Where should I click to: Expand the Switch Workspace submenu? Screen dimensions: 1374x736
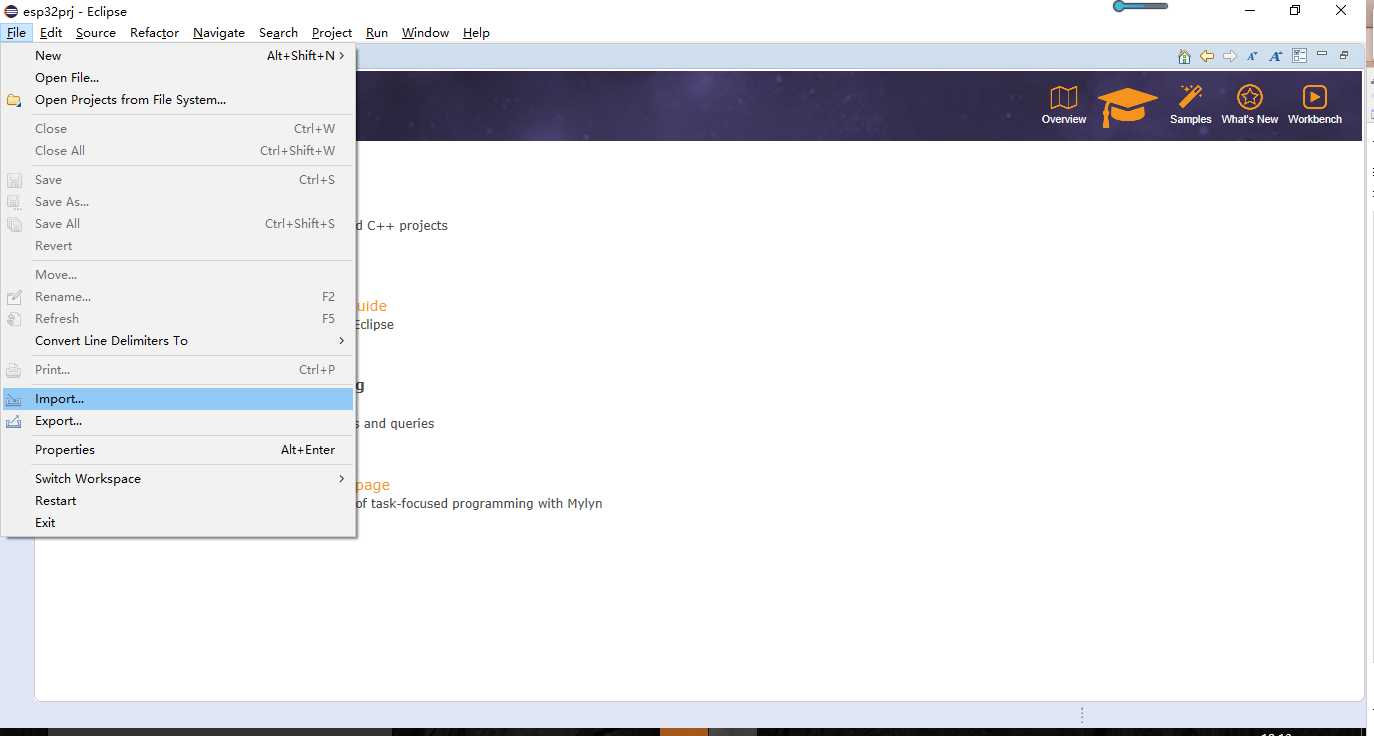[178, 479]
